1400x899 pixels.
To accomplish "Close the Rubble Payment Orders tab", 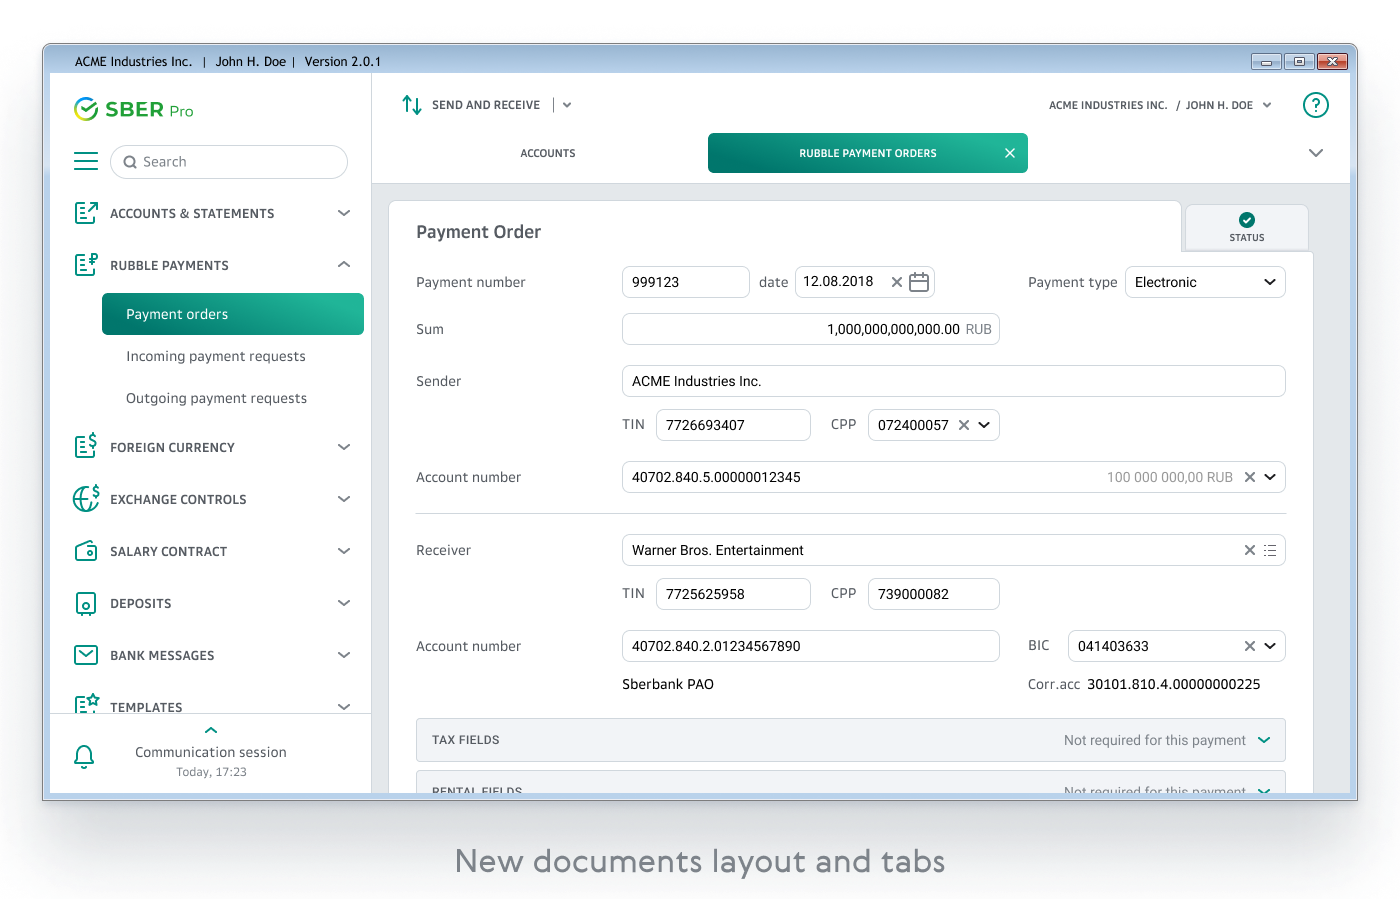I will point(1010,153).
